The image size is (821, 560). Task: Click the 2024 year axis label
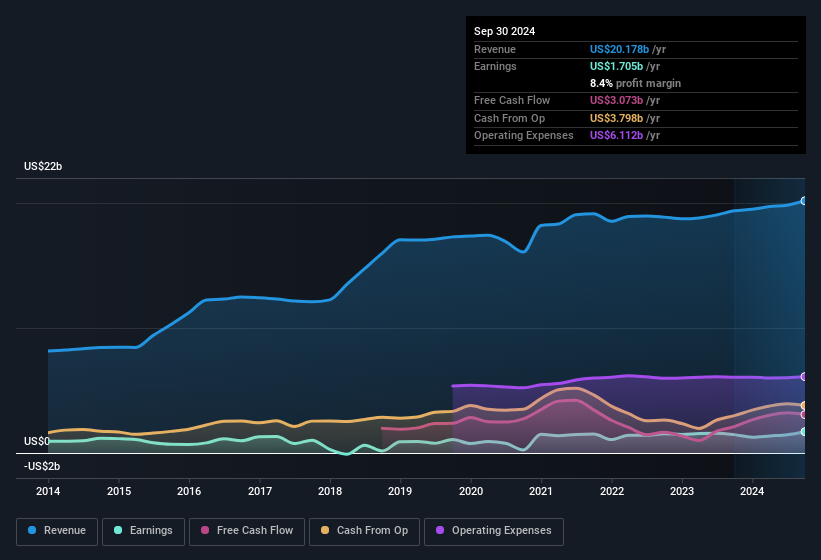click(x=752, y=491)
